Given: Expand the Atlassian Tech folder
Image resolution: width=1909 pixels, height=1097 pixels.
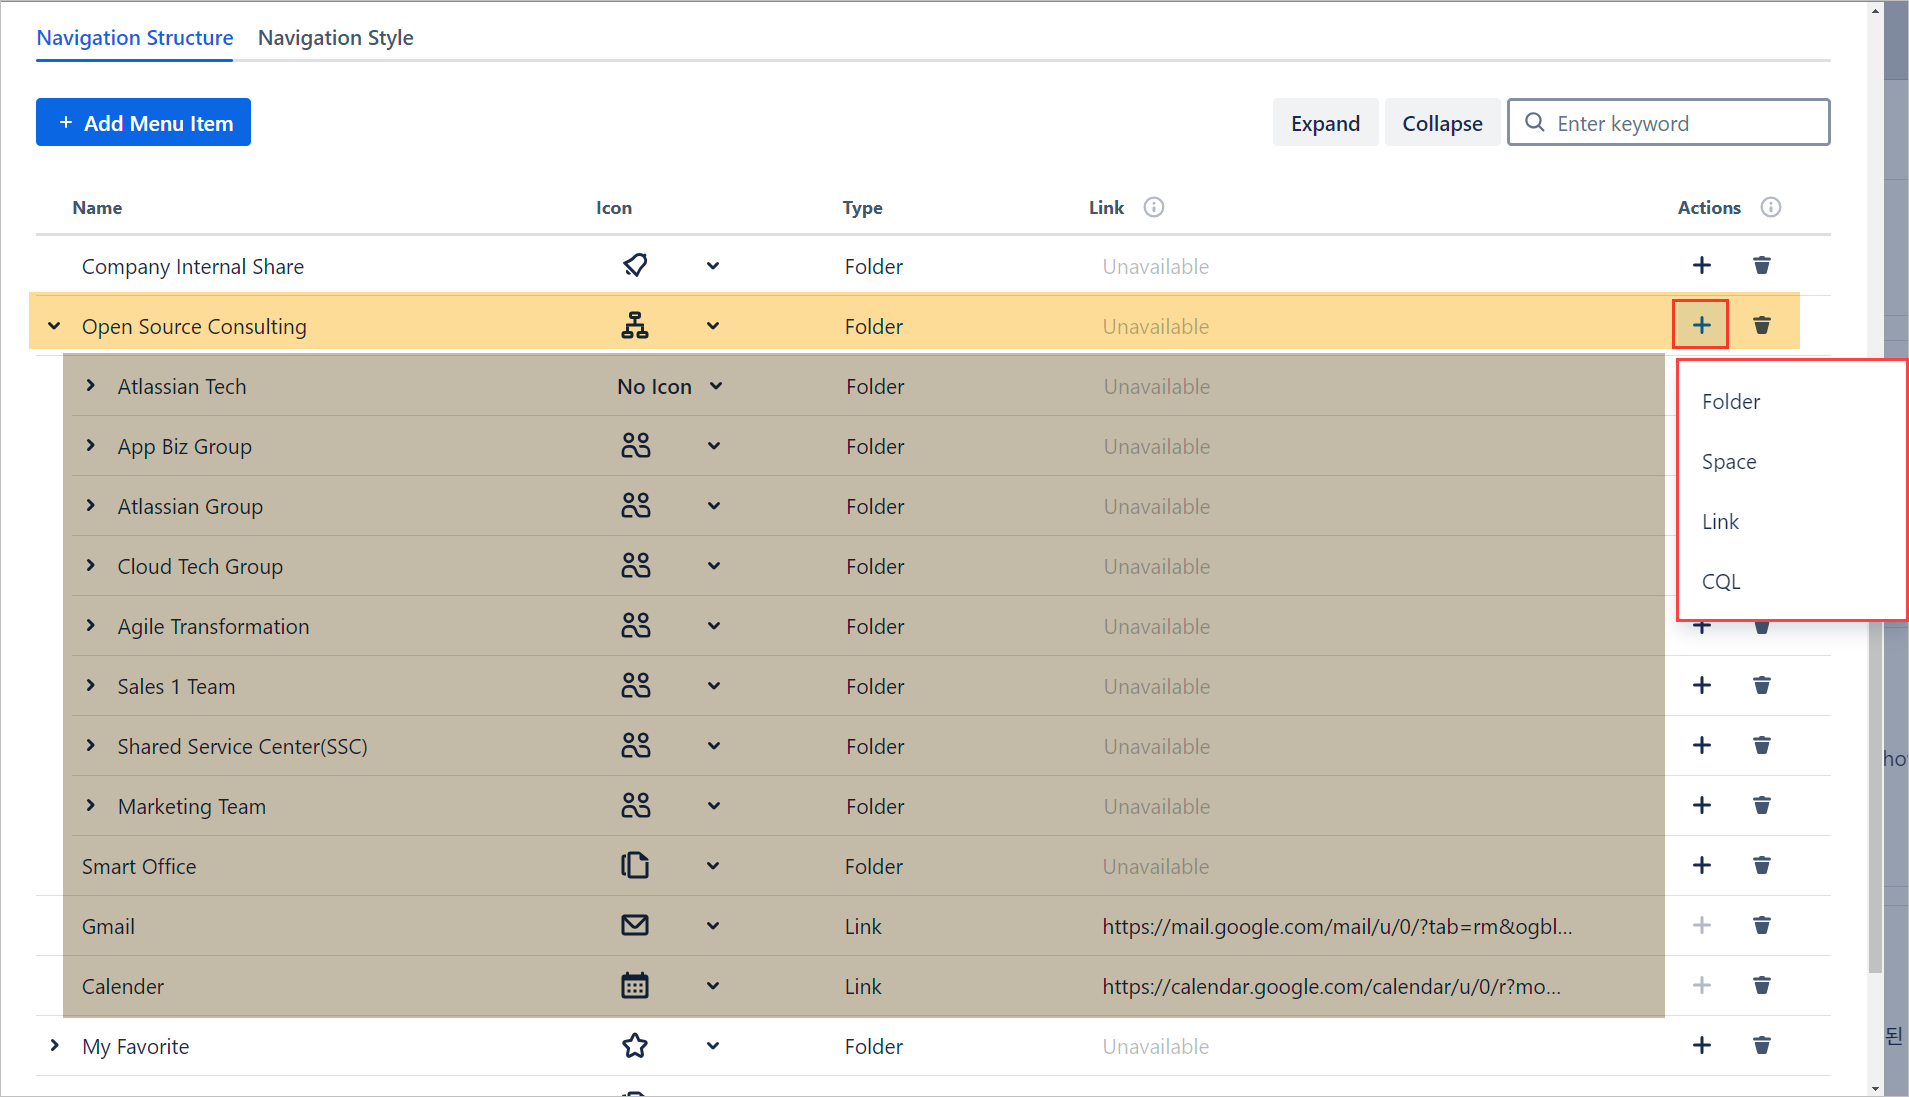Looking at the screenshot, I should coord(91,386).
